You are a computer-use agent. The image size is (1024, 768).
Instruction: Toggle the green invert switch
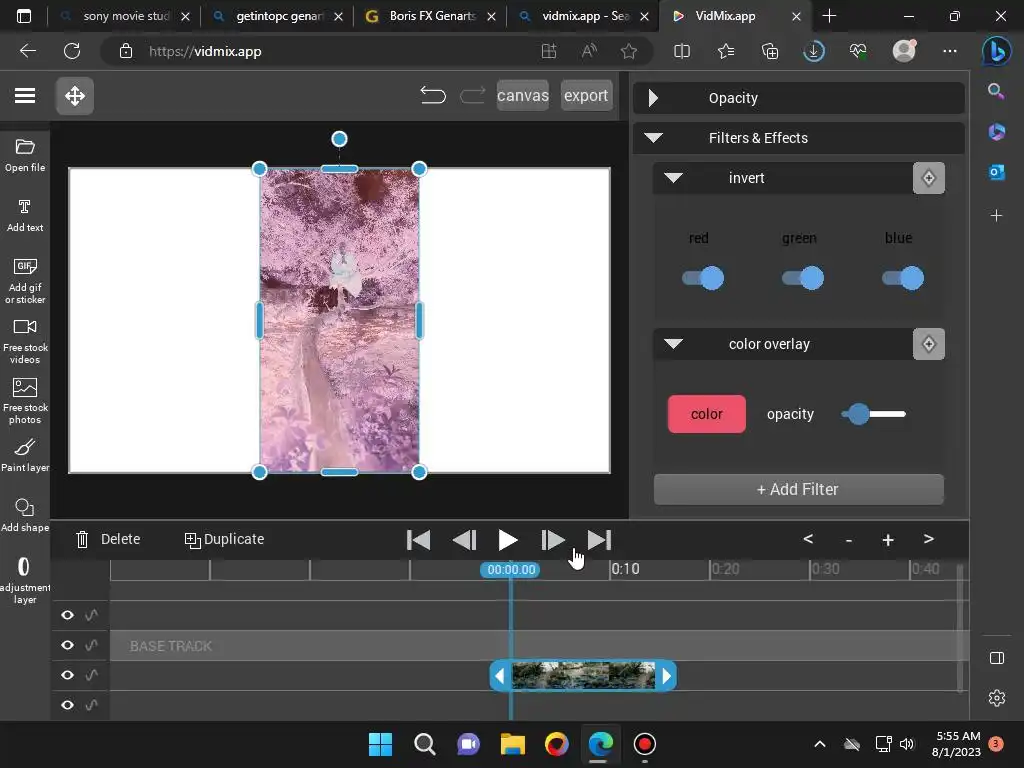pyautogui.click(x=803, y=278)
